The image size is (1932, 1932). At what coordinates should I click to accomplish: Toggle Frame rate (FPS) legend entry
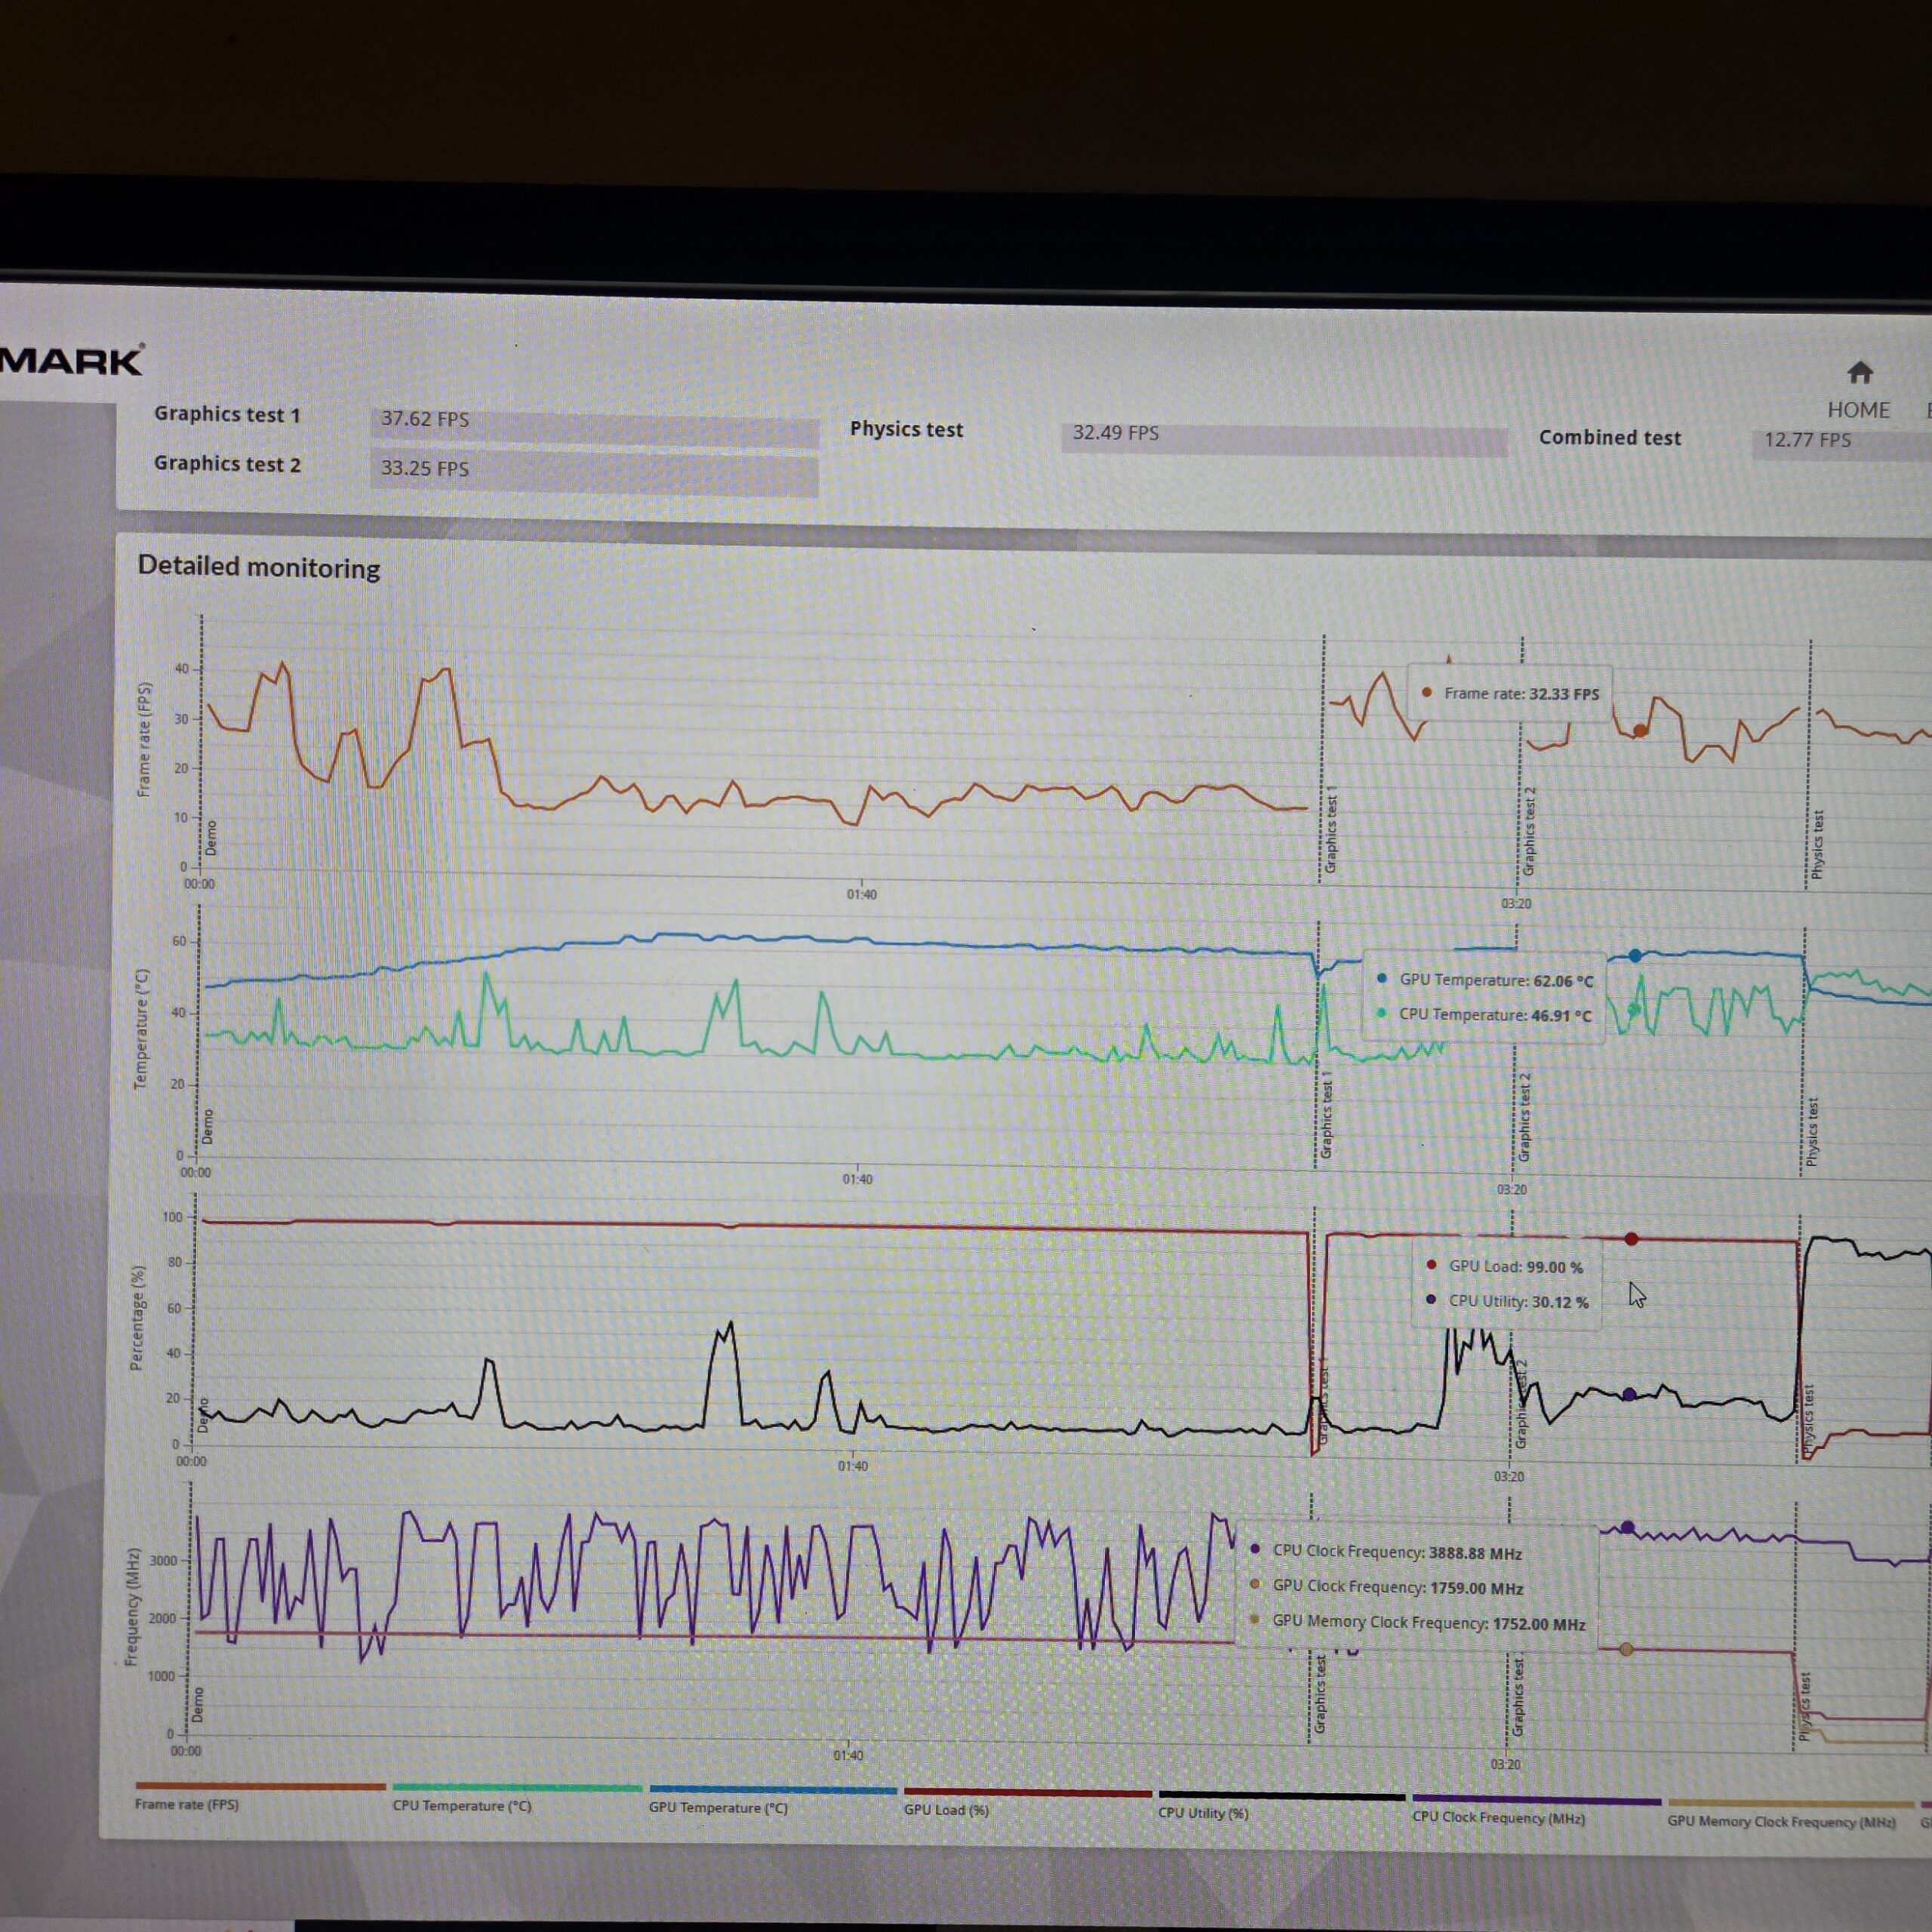tap(187, 1805)
